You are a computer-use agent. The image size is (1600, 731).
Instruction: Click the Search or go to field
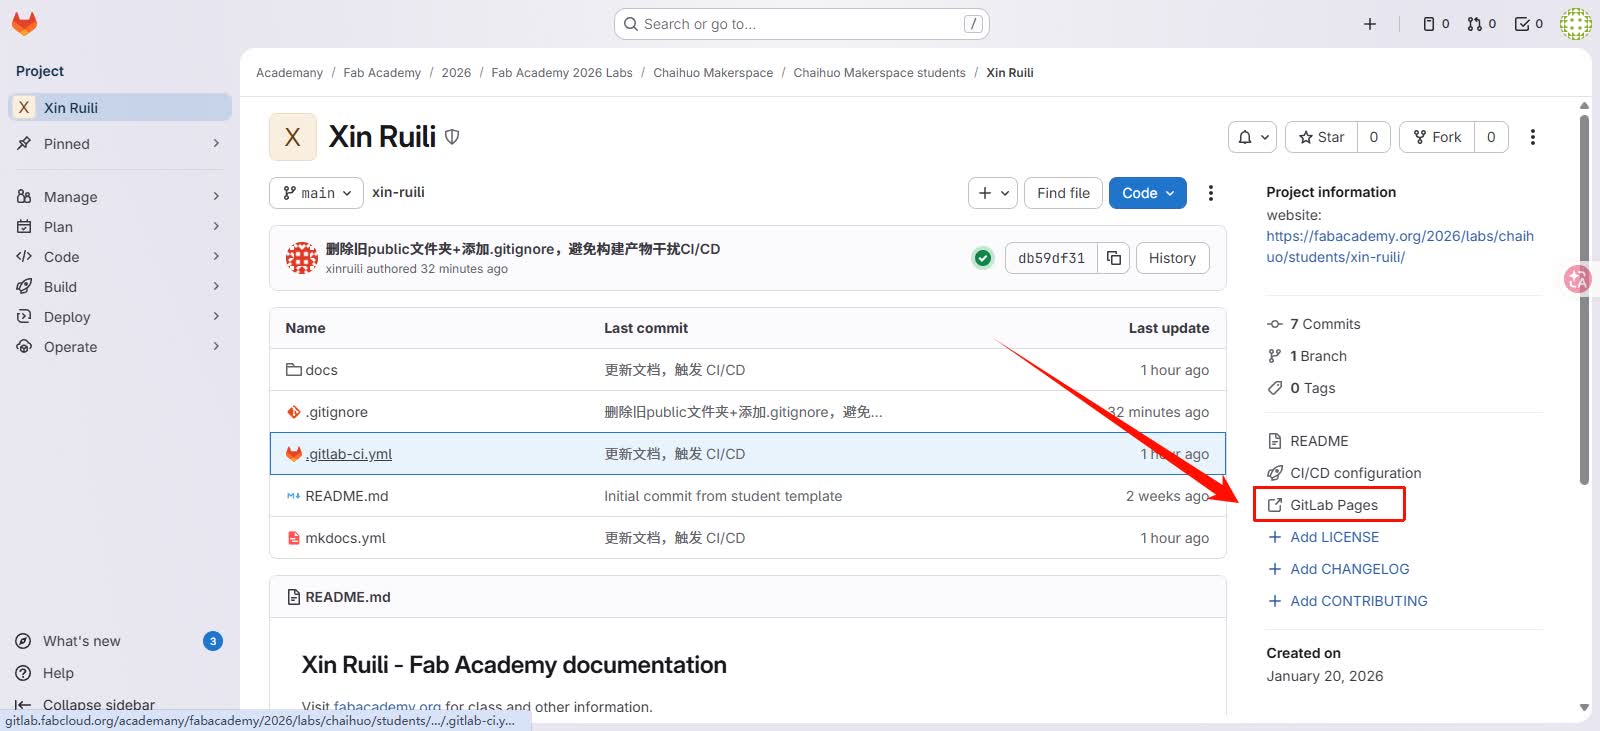pos(801,24)
